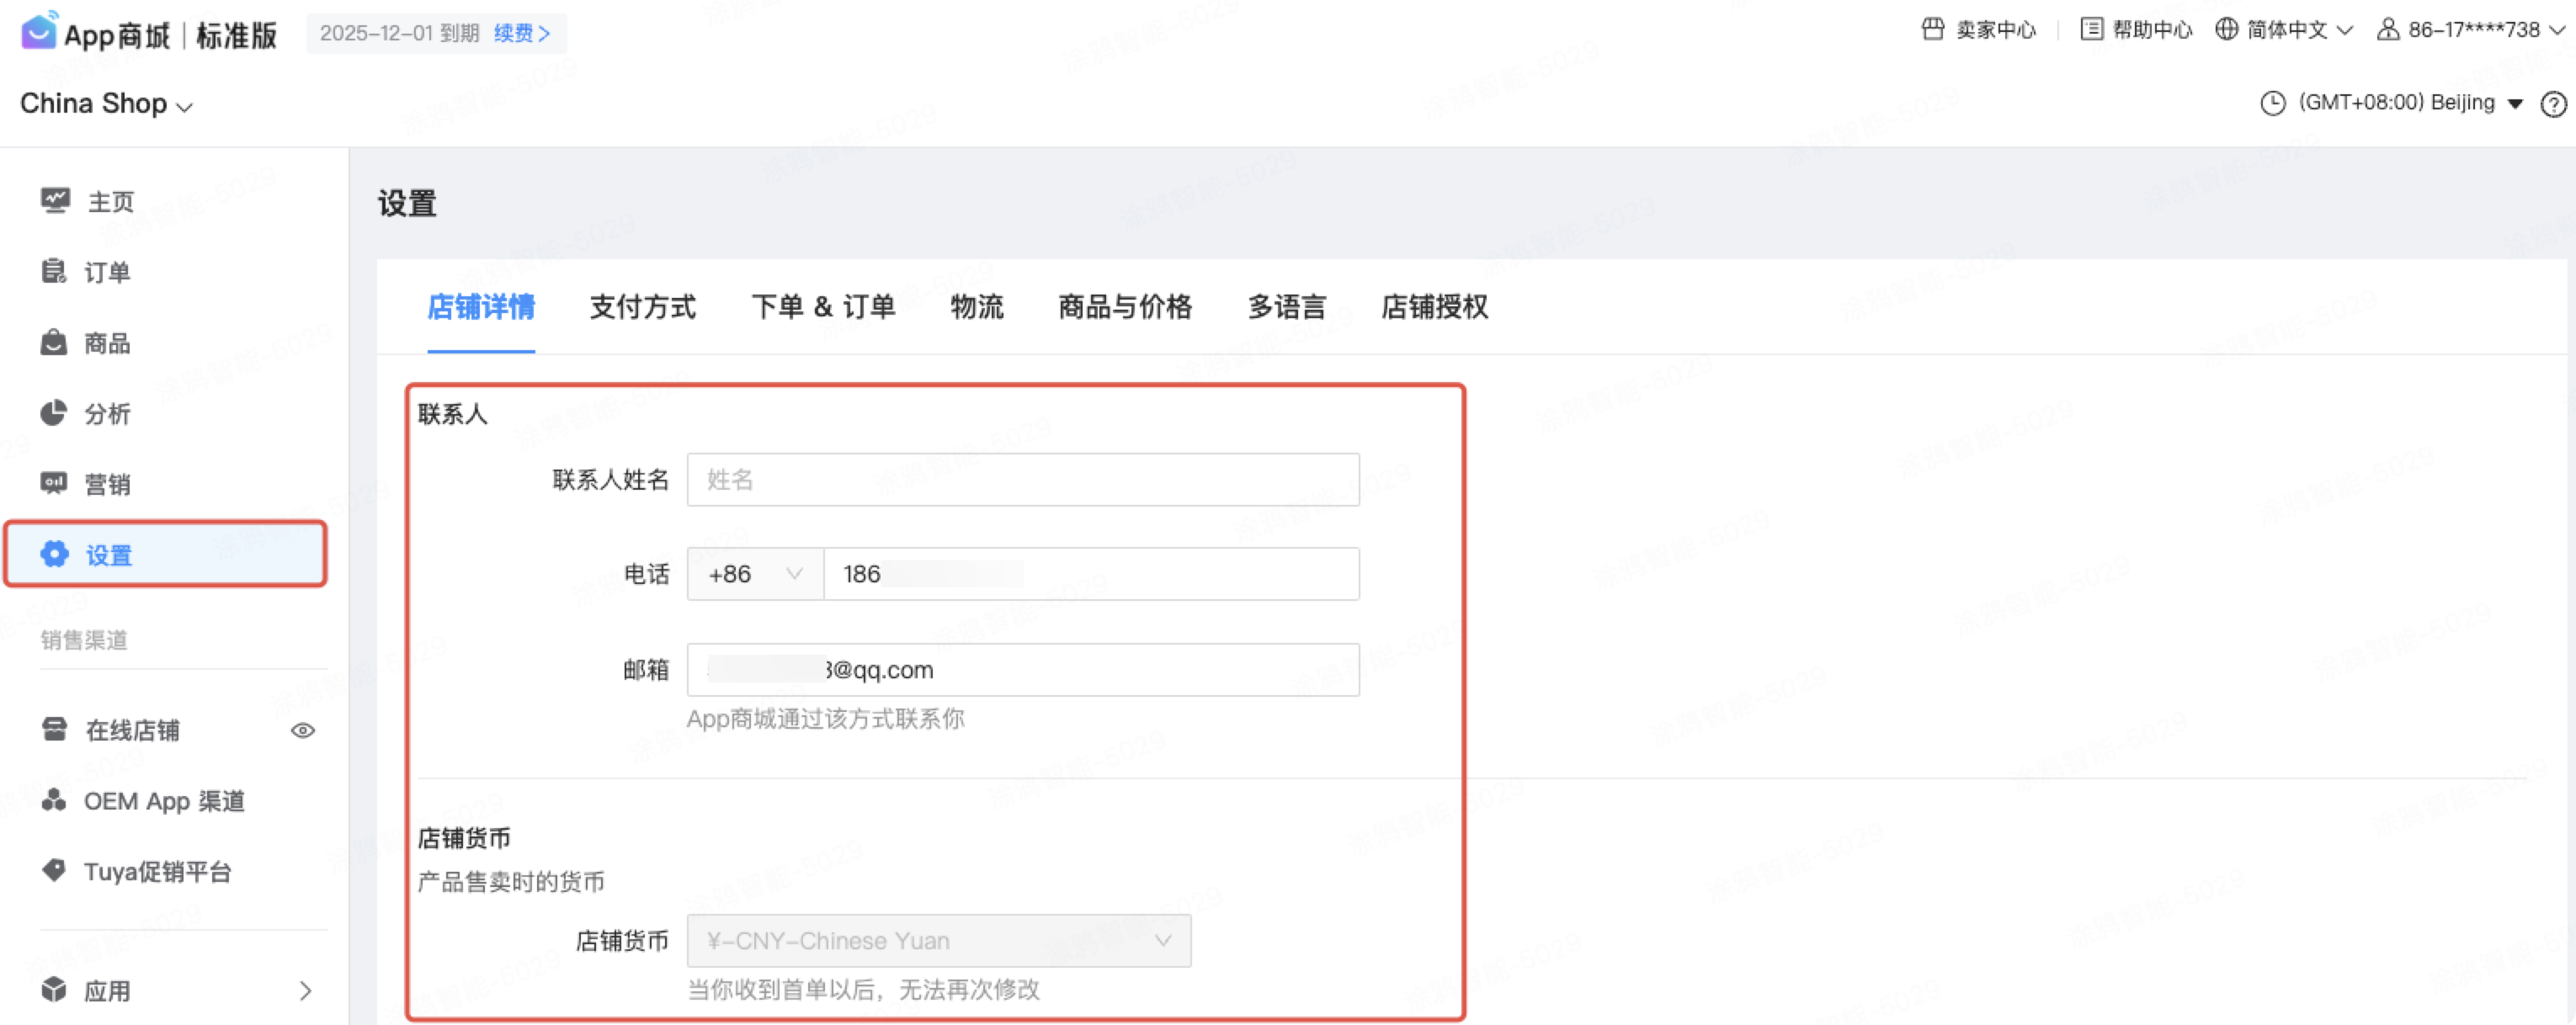Click the clock timezone icon

2273,103
